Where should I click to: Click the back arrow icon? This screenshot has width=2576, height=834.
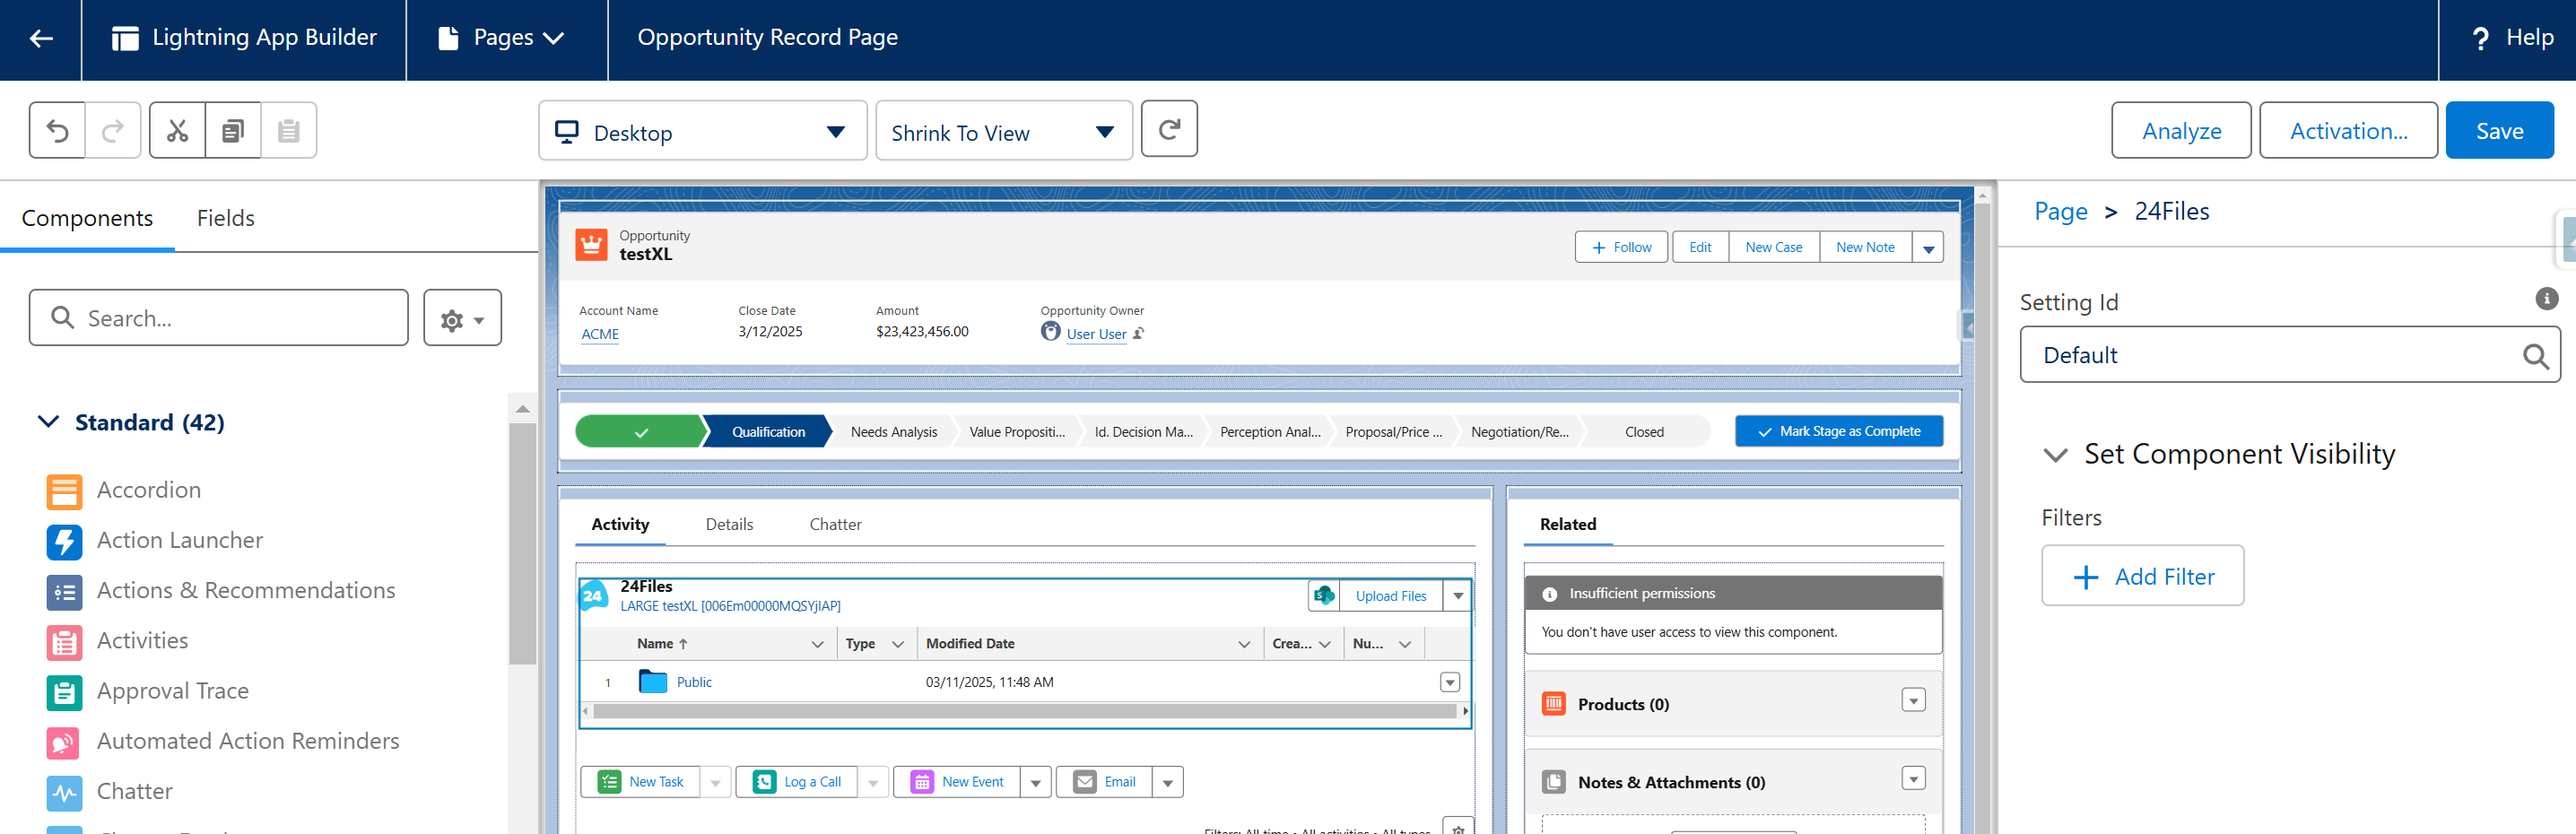click(41, 39)
